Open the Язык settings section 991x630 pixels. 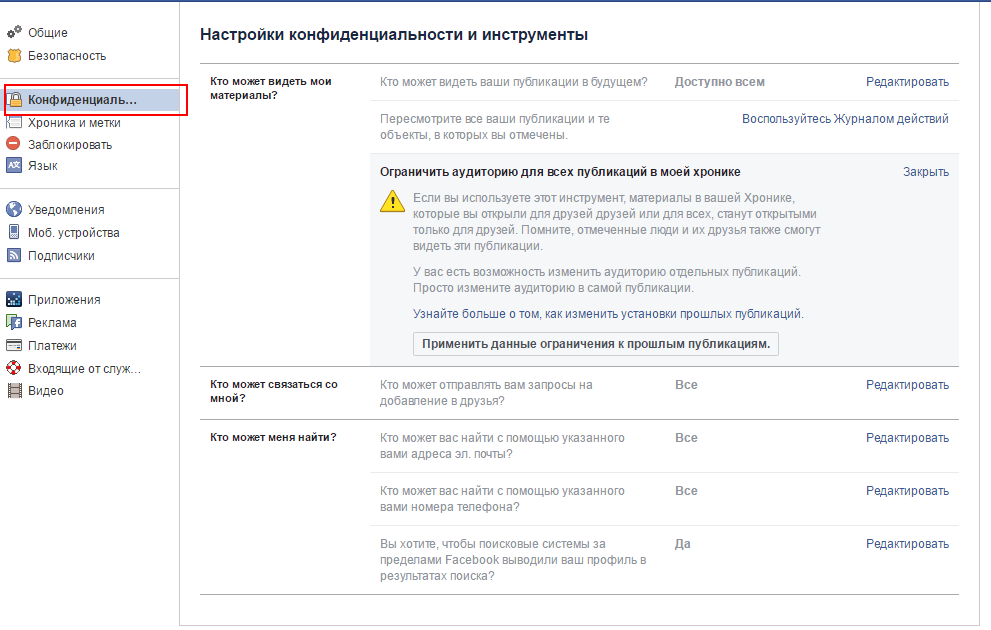click(x=45, y=166)
